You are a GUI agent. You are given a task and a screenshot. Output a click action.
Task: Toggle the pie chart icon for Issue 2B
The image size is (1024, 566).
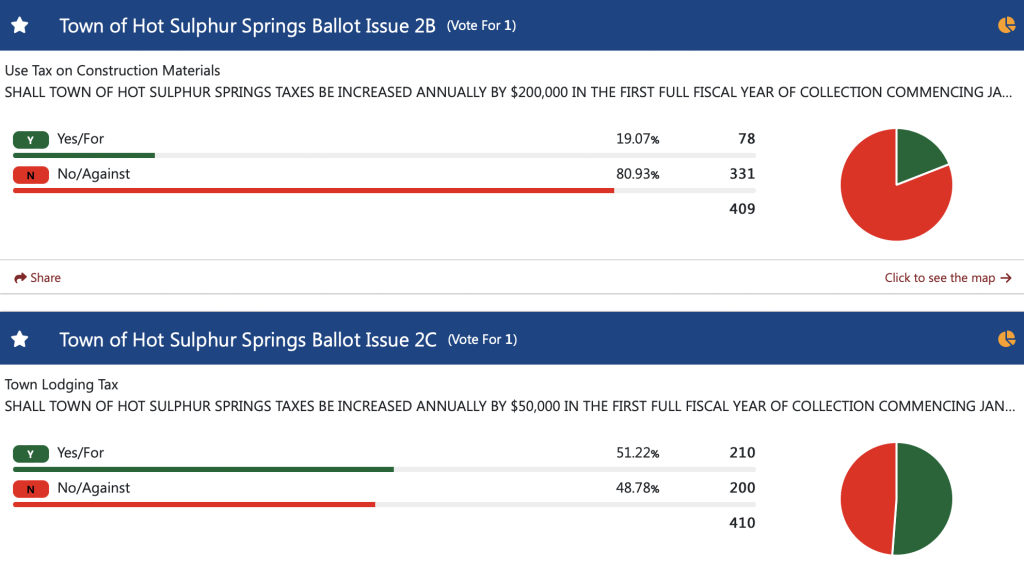pyautogui.click(x=1006, y=25)
